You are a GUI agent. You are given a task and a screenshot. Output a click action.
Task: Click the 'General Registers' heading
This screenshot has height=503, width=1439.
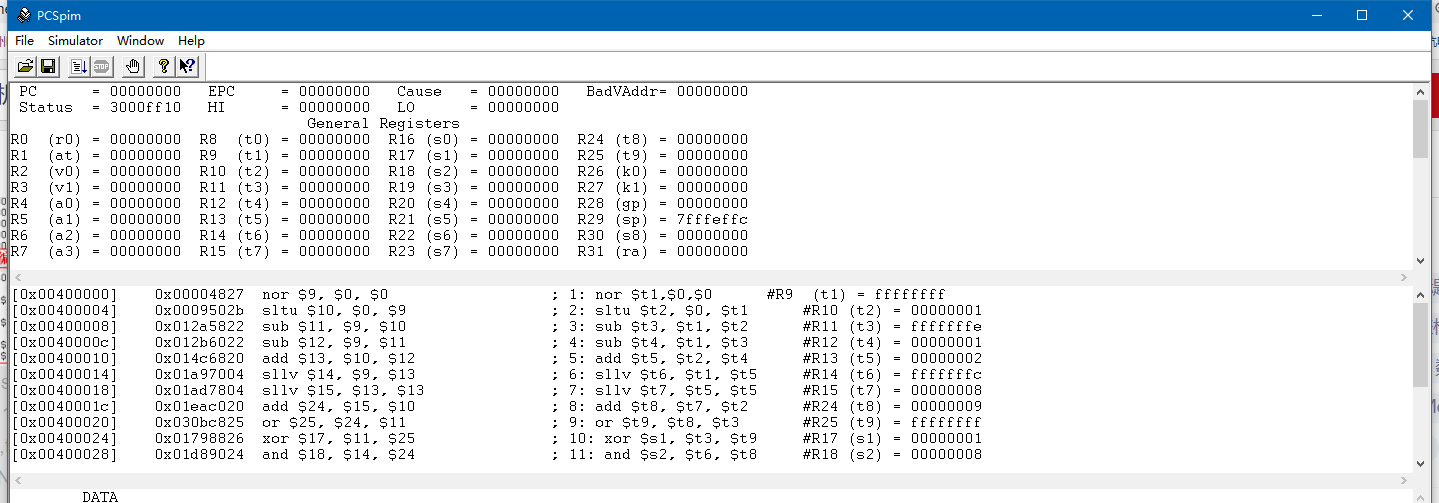pyautogui.click(x=383, y=123)
